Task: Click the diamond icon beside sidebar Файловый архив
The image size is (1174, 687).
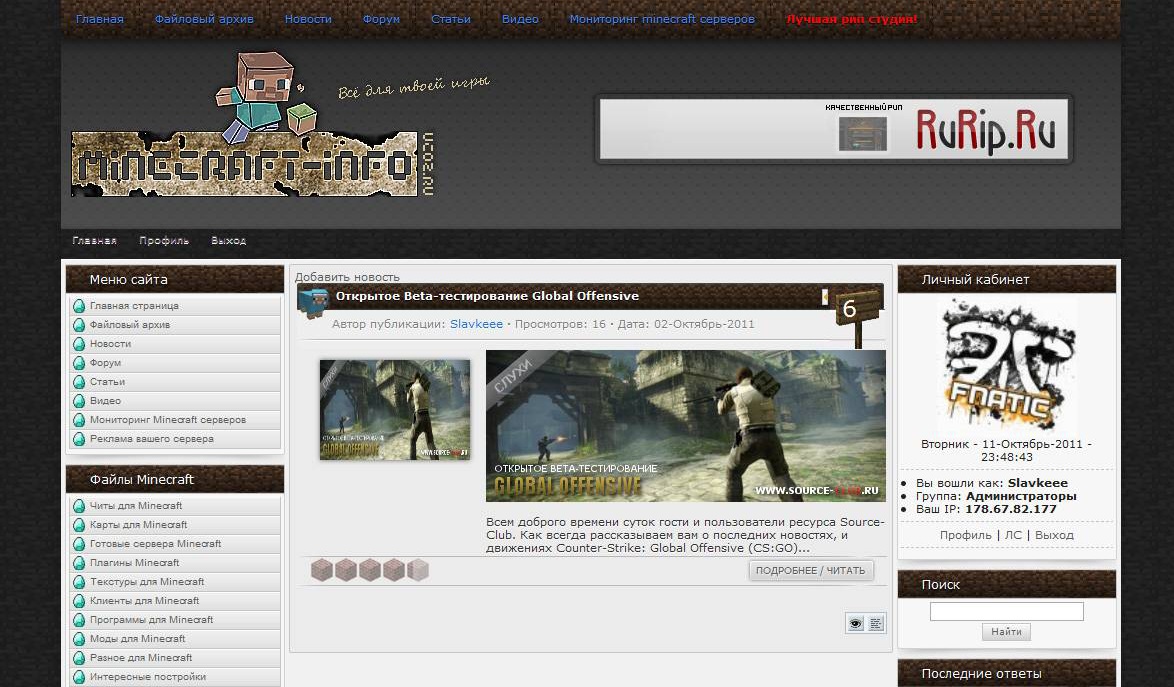Action: click(79, 325)
